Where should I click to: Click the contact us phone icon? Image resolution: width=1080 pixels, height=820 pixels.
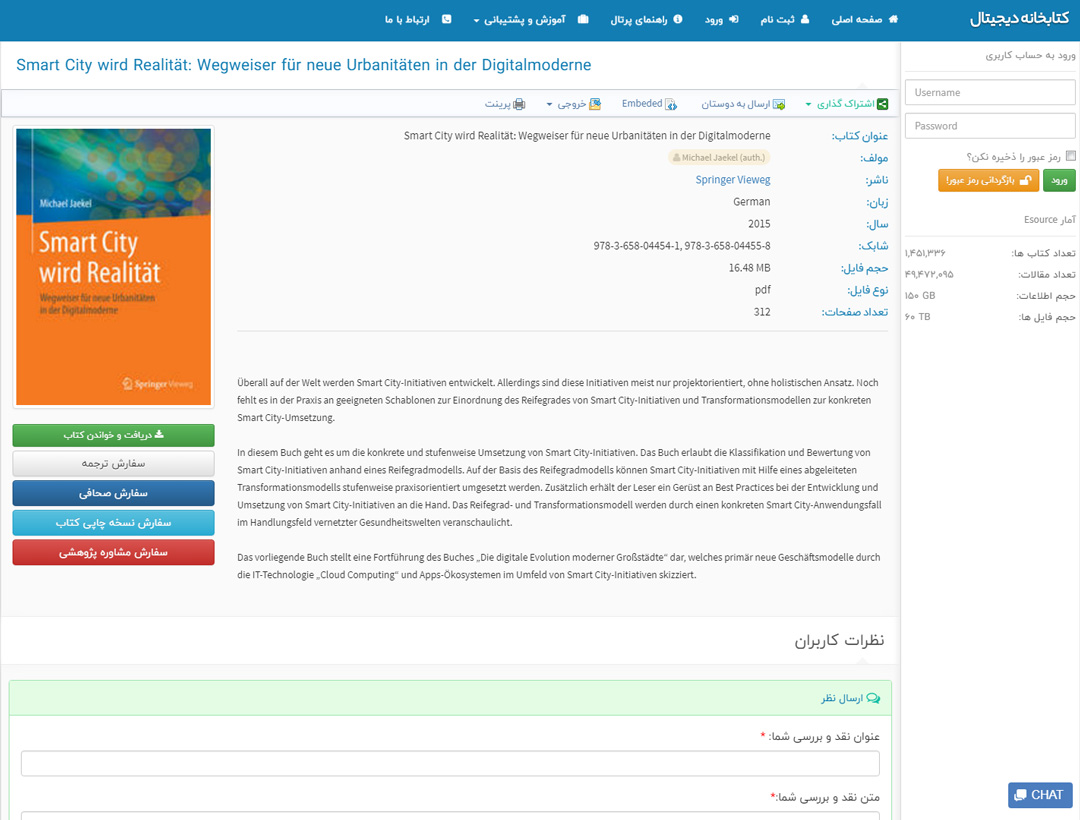click(x=446, y=19)
